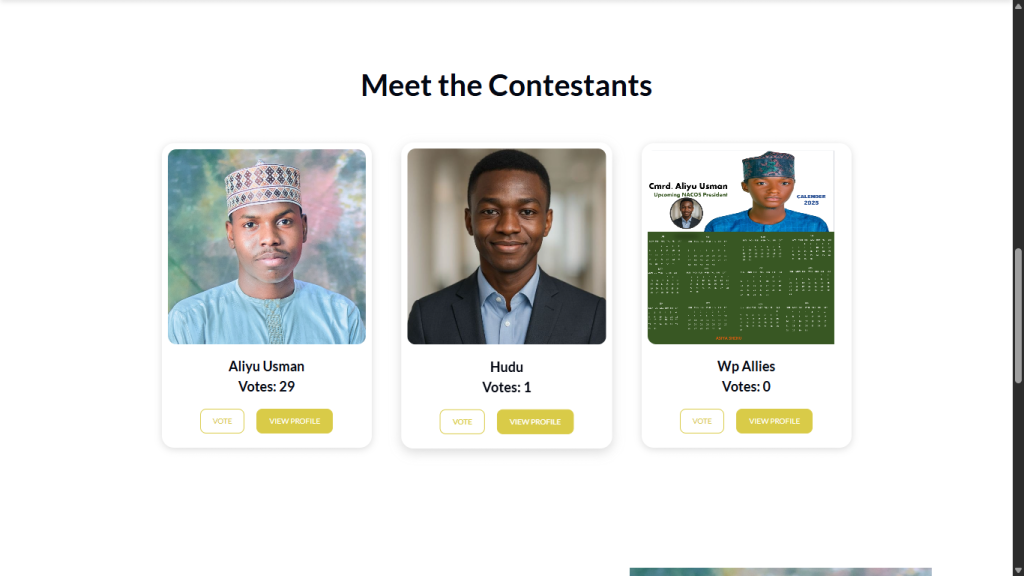Click the 'Wp Allies' name label

point(746,366)
